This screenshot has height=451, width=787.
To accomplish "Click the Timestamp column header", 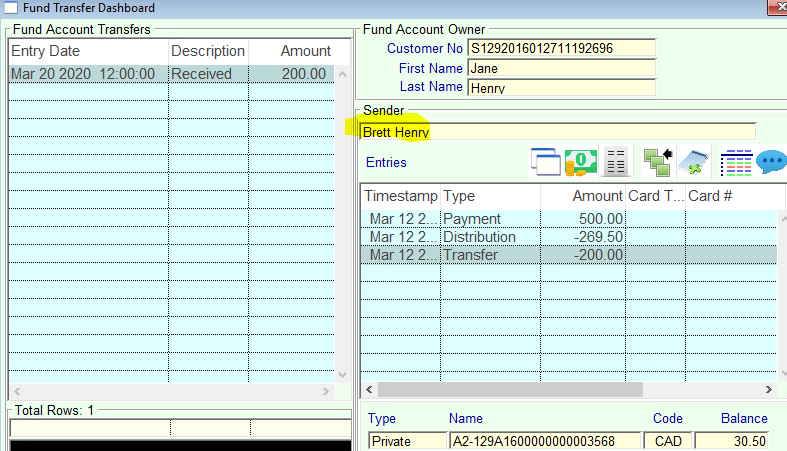I will (x=401, y=196).
